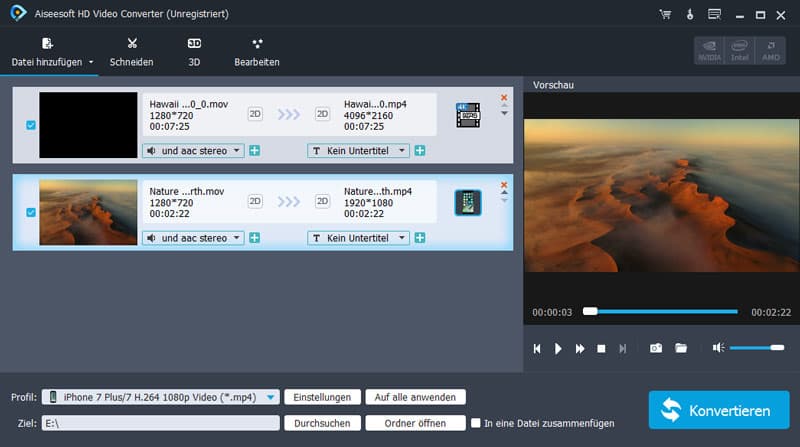The image size is (800, 447).
Task: Stop the preview playback
Action: tap(602, 349)
